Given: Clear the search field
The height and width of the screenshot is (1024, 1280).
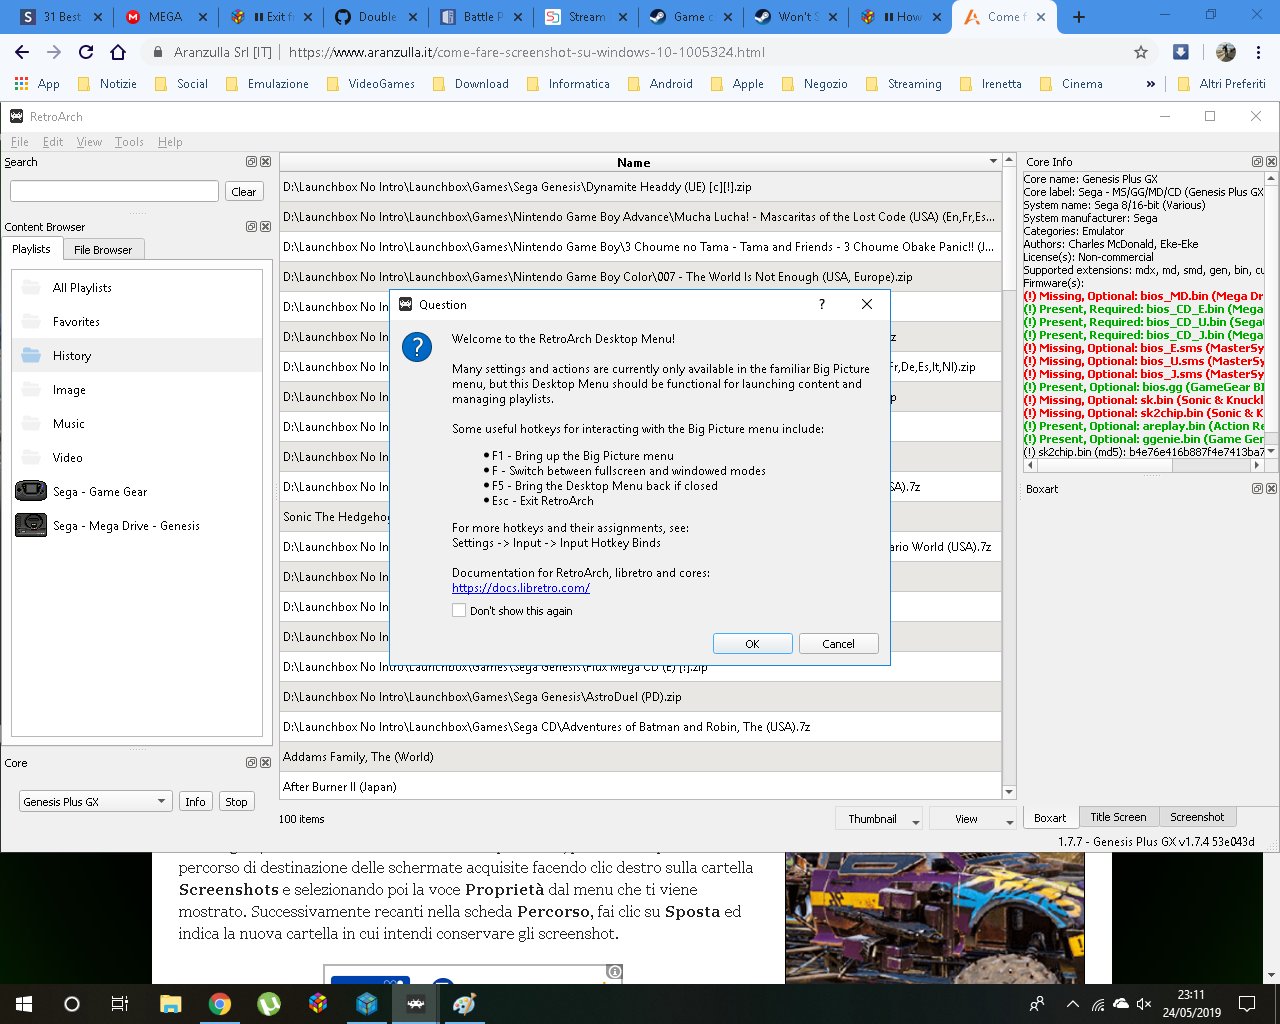Looking at the screenshot, I should [x=244, y=191].
